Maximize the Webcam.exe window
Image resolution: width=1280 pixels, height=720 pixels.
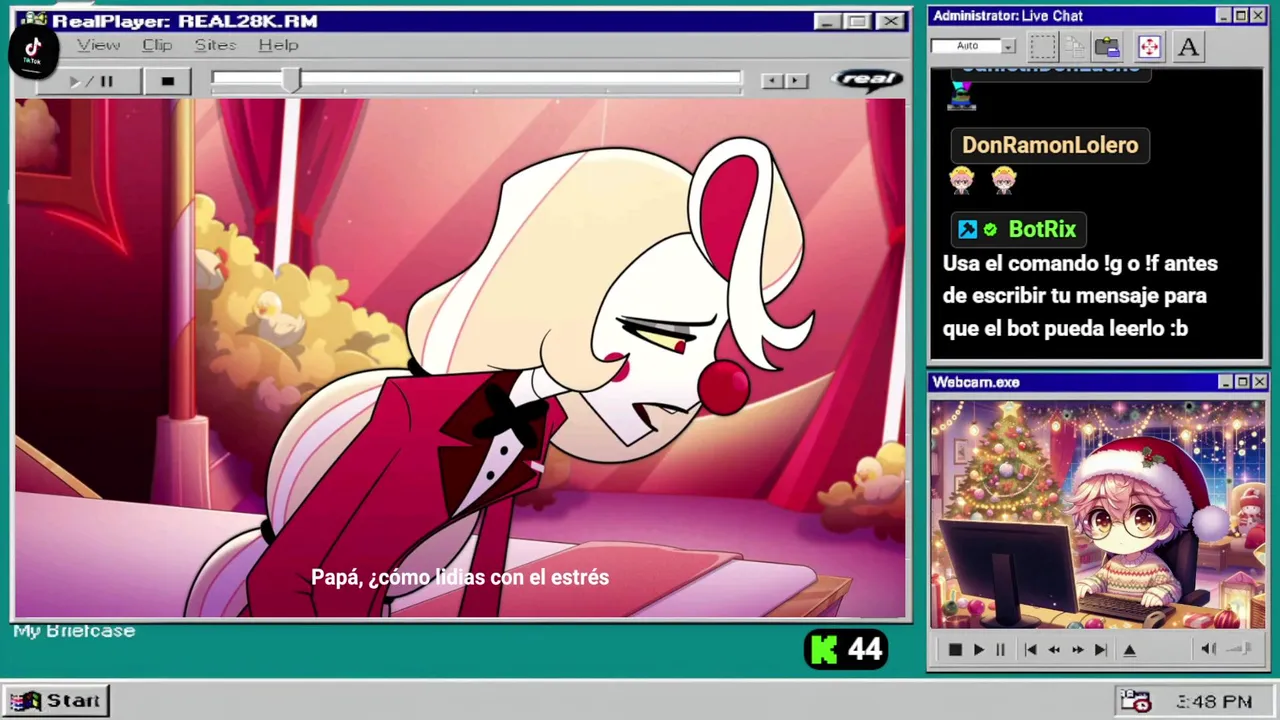pos(1242,382)
